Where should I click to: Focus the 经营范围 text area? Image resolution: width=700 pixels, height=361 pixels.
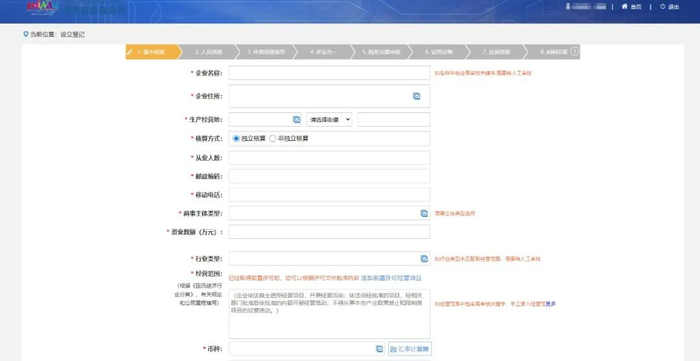pyautogui.click(x=329, y=314)
